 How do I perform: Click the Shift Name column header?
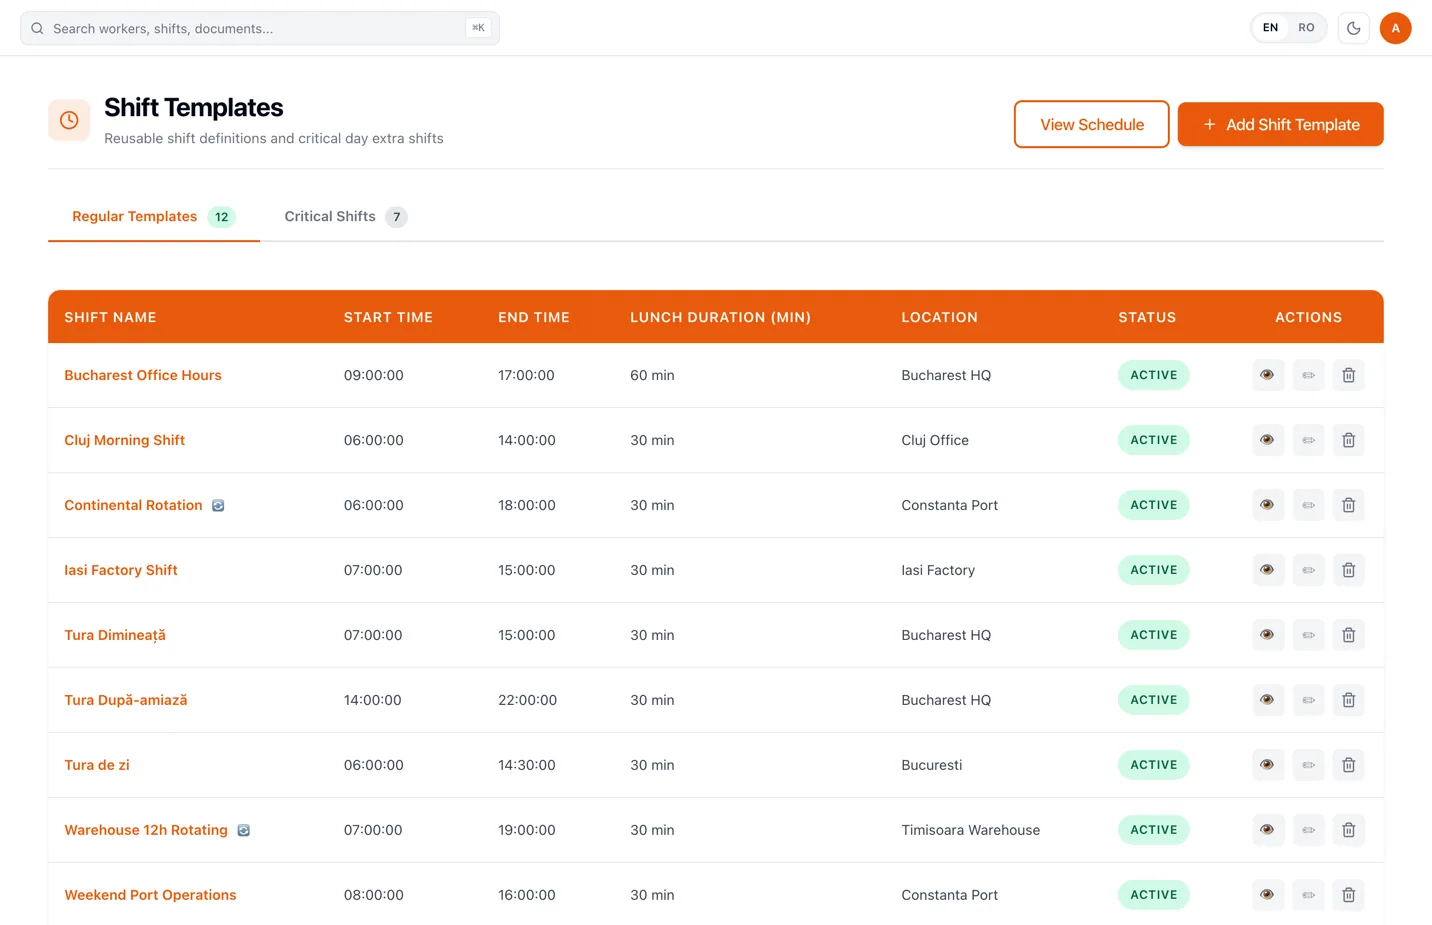[110, 317]
